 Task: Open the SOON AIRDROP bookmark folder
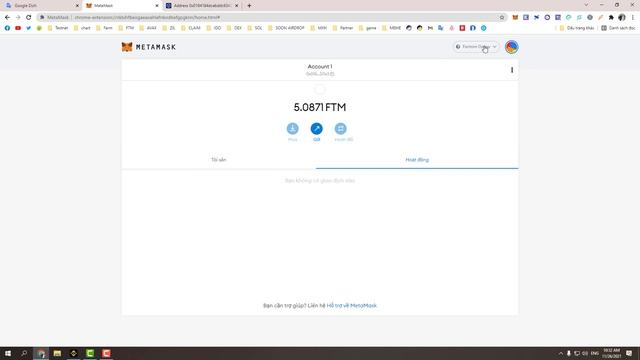286,28
